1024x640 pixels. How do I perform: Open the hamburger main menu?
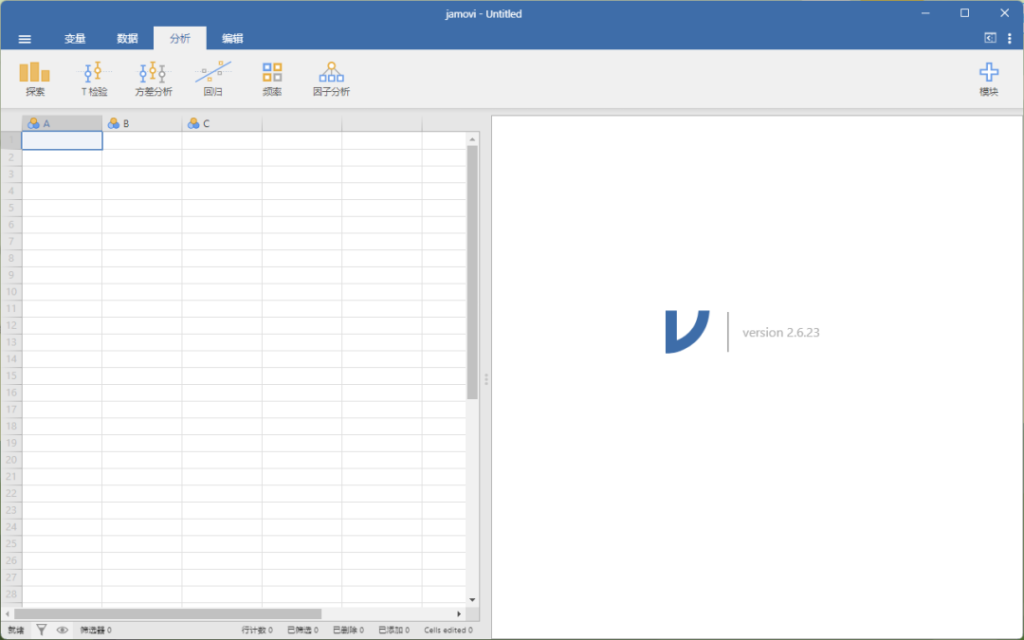pos(25,39)
